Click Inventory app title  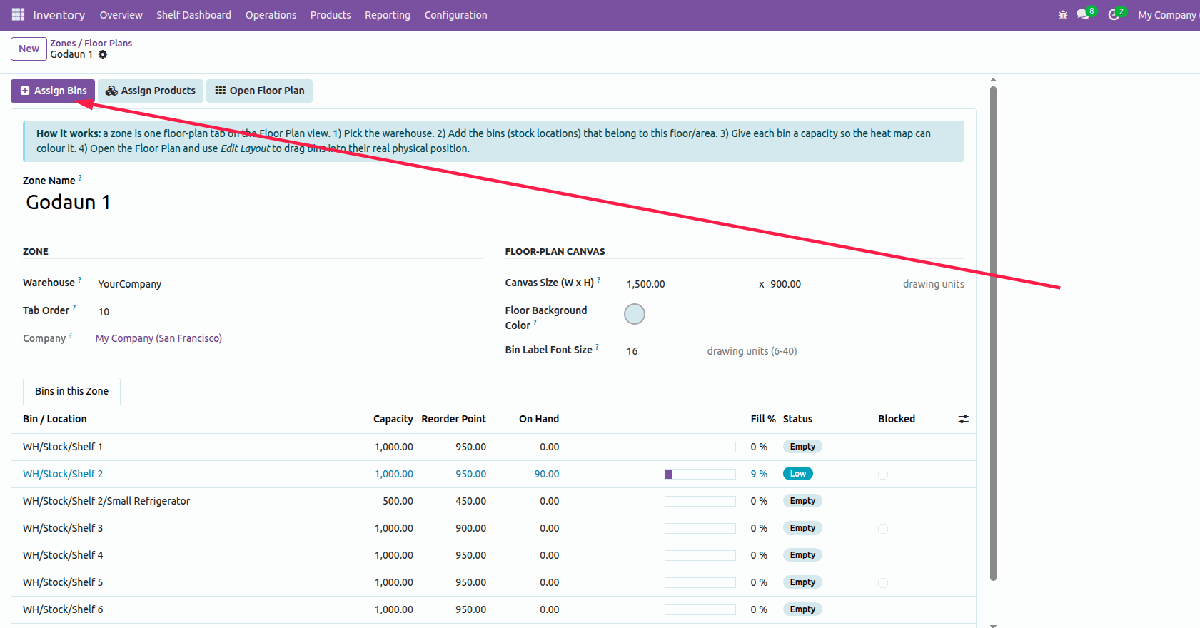point(58,15)
